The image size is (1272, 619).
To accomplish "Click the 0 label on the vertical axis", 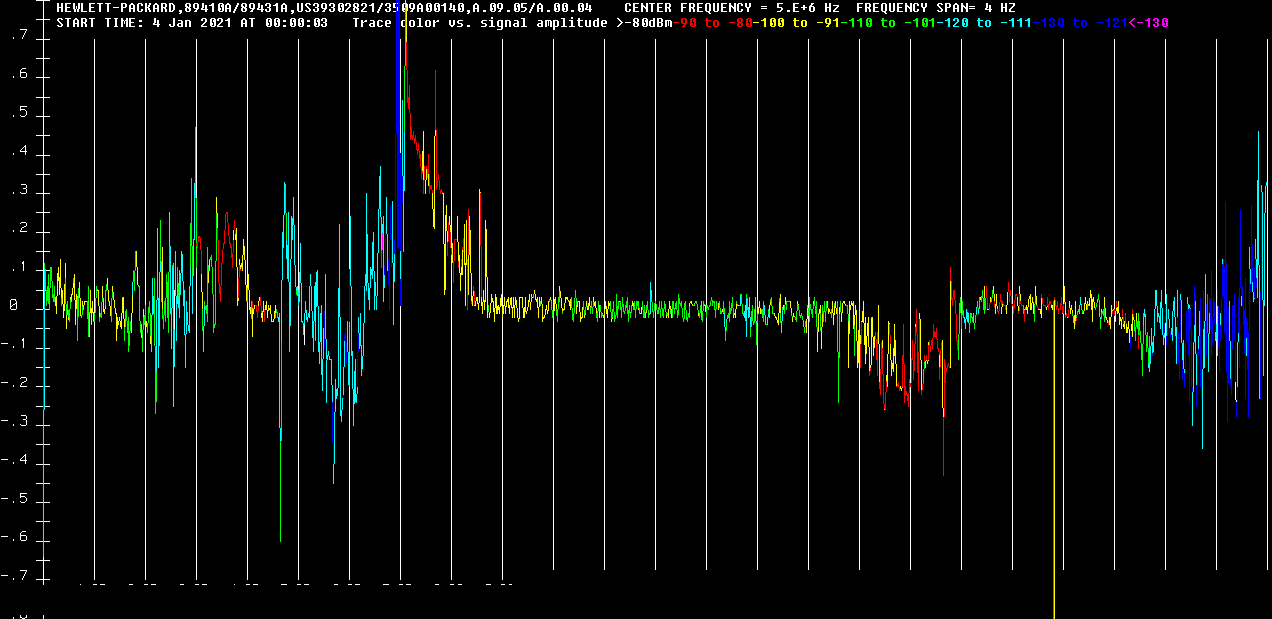I will [14, 307].
